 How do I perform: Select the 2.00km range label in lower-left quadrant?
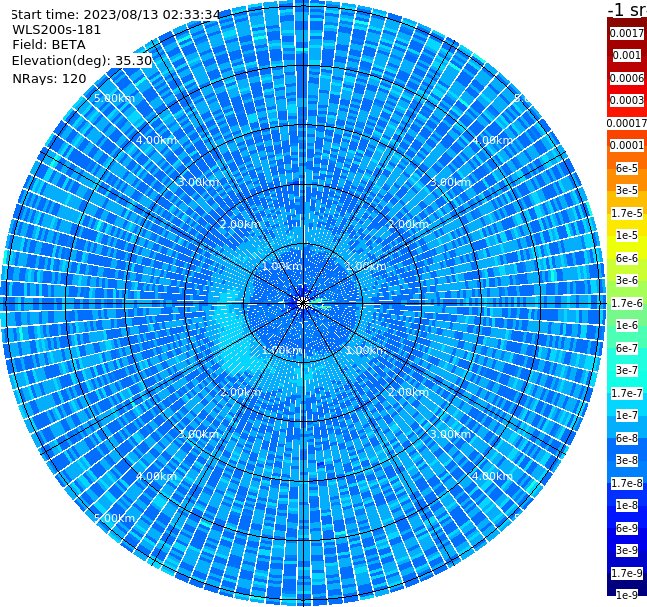[240, 392]
